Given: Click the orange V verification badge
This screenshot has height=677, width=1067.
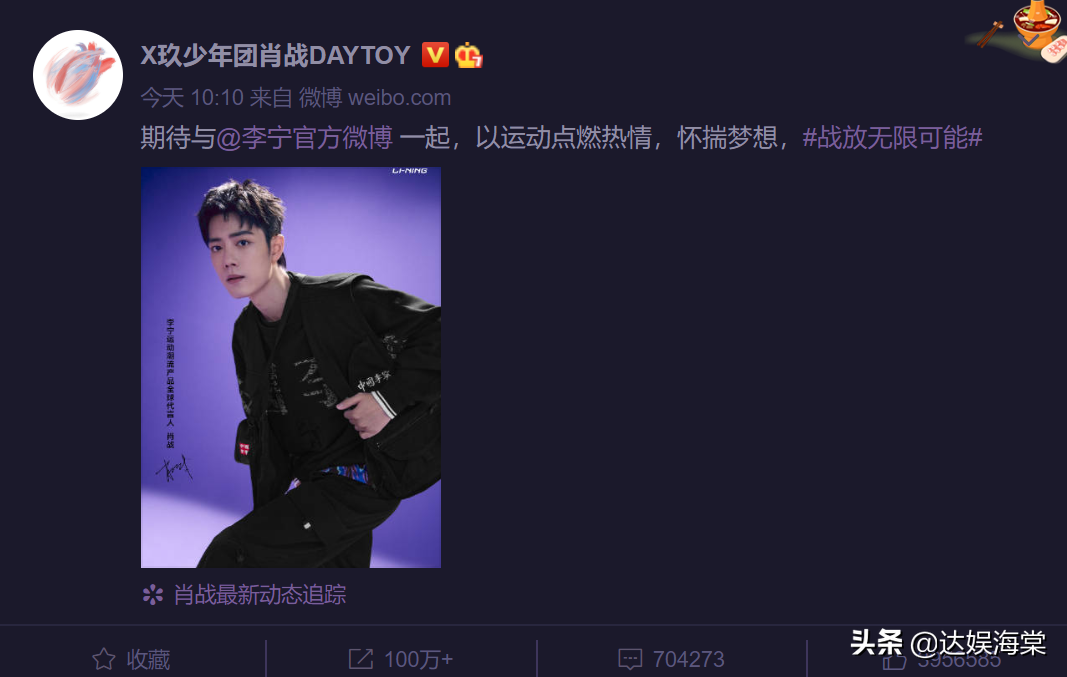Looking at the screenshot, I should click(x=435, y=54).
